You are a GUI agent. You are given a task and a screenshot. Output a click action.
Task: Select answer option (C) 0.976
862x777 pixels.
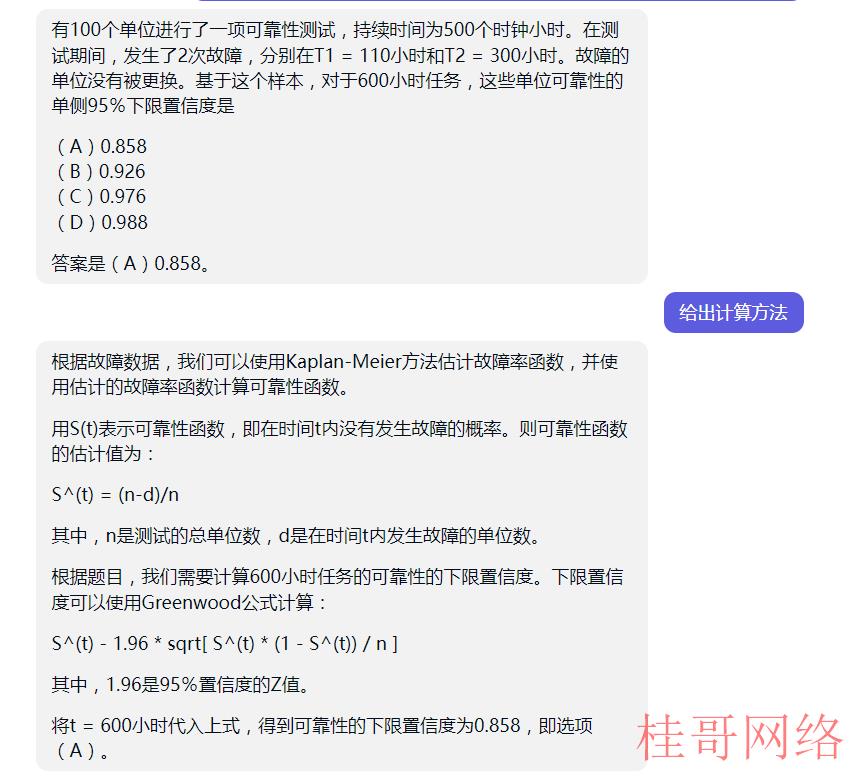coord(101,197)
